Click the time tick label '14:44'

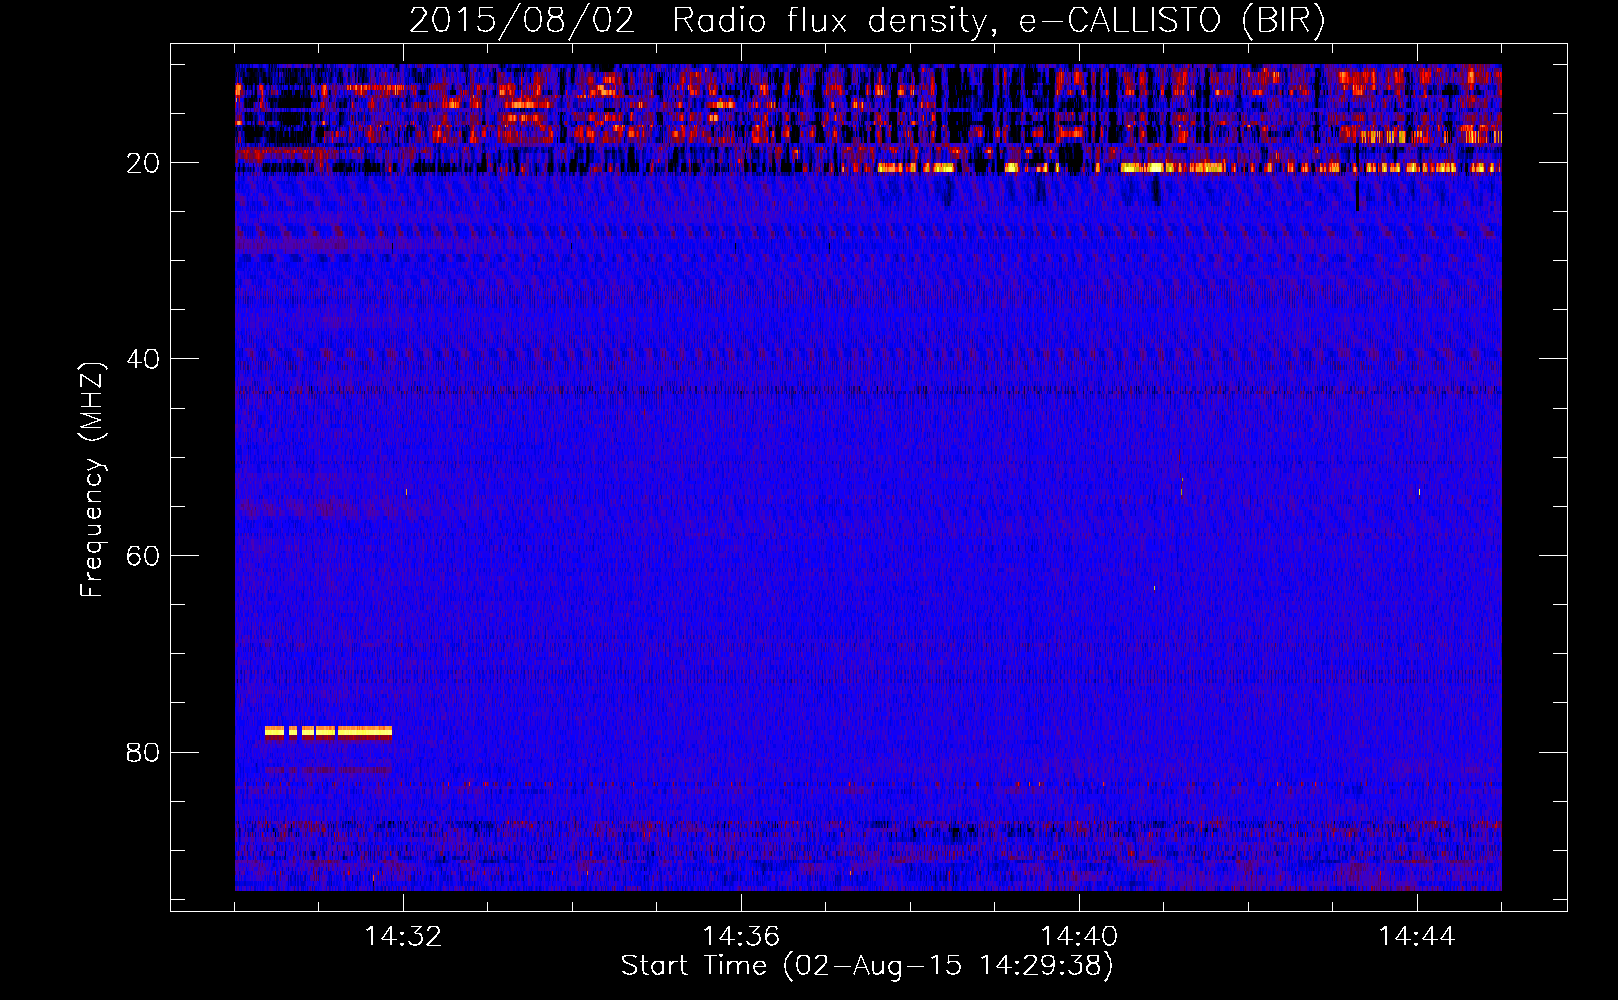[x=1417, y=936]
